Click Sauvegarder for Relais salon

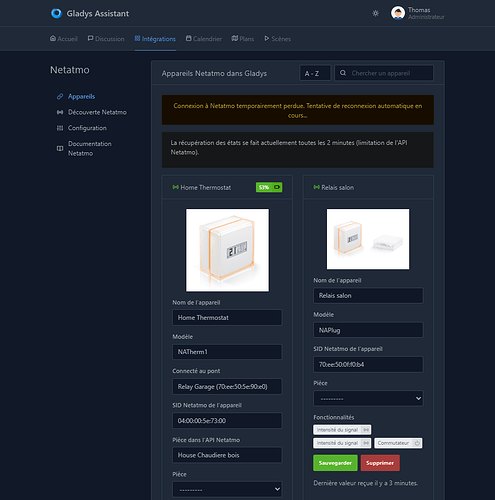(x=335, y=463)
